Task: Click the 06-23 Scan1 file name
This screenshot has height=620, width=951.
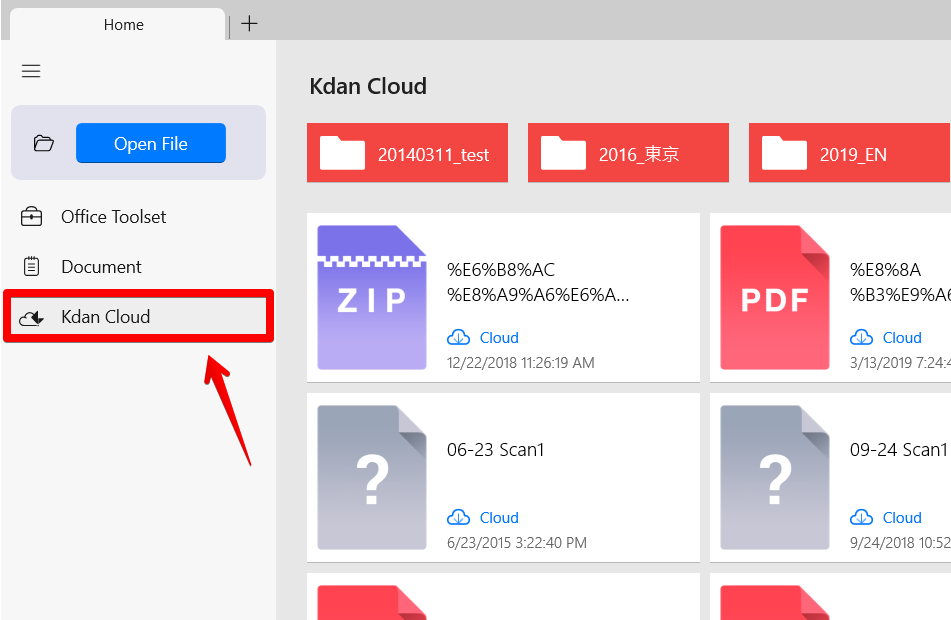Action: pyautogui.click(x=496, y=450)
